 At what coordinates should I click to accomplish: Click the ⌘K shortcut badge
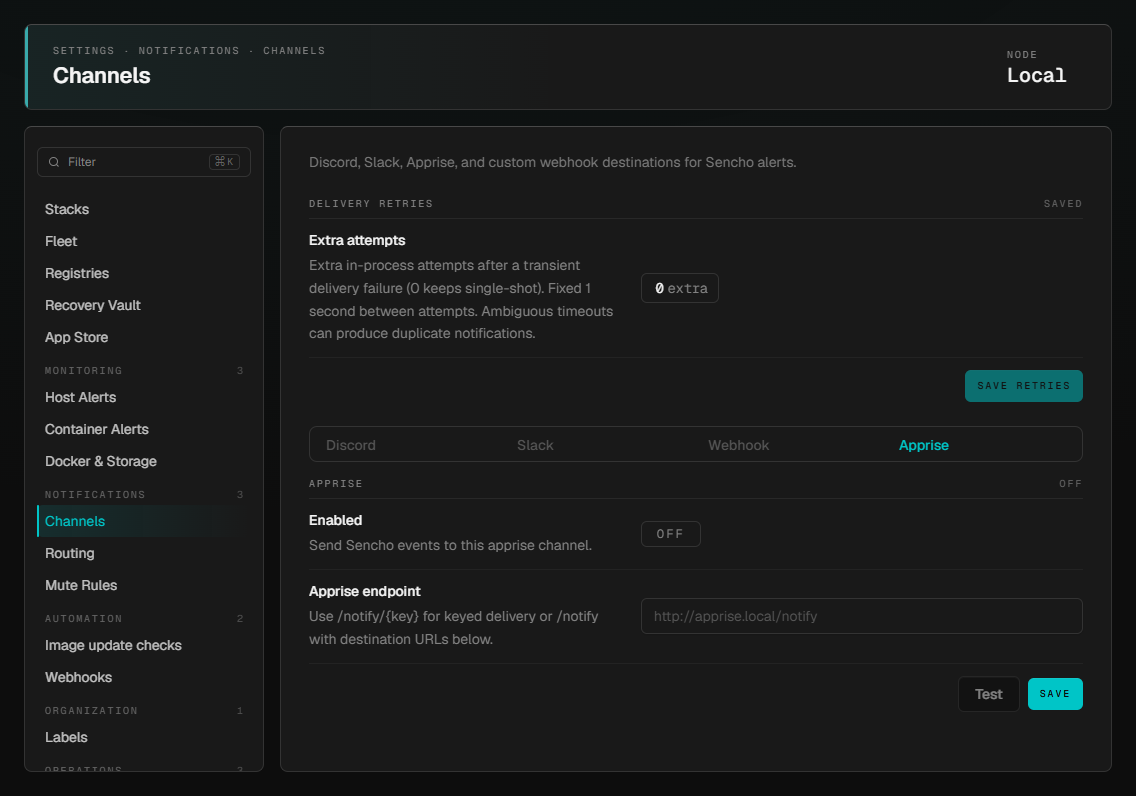click(224, 162)
